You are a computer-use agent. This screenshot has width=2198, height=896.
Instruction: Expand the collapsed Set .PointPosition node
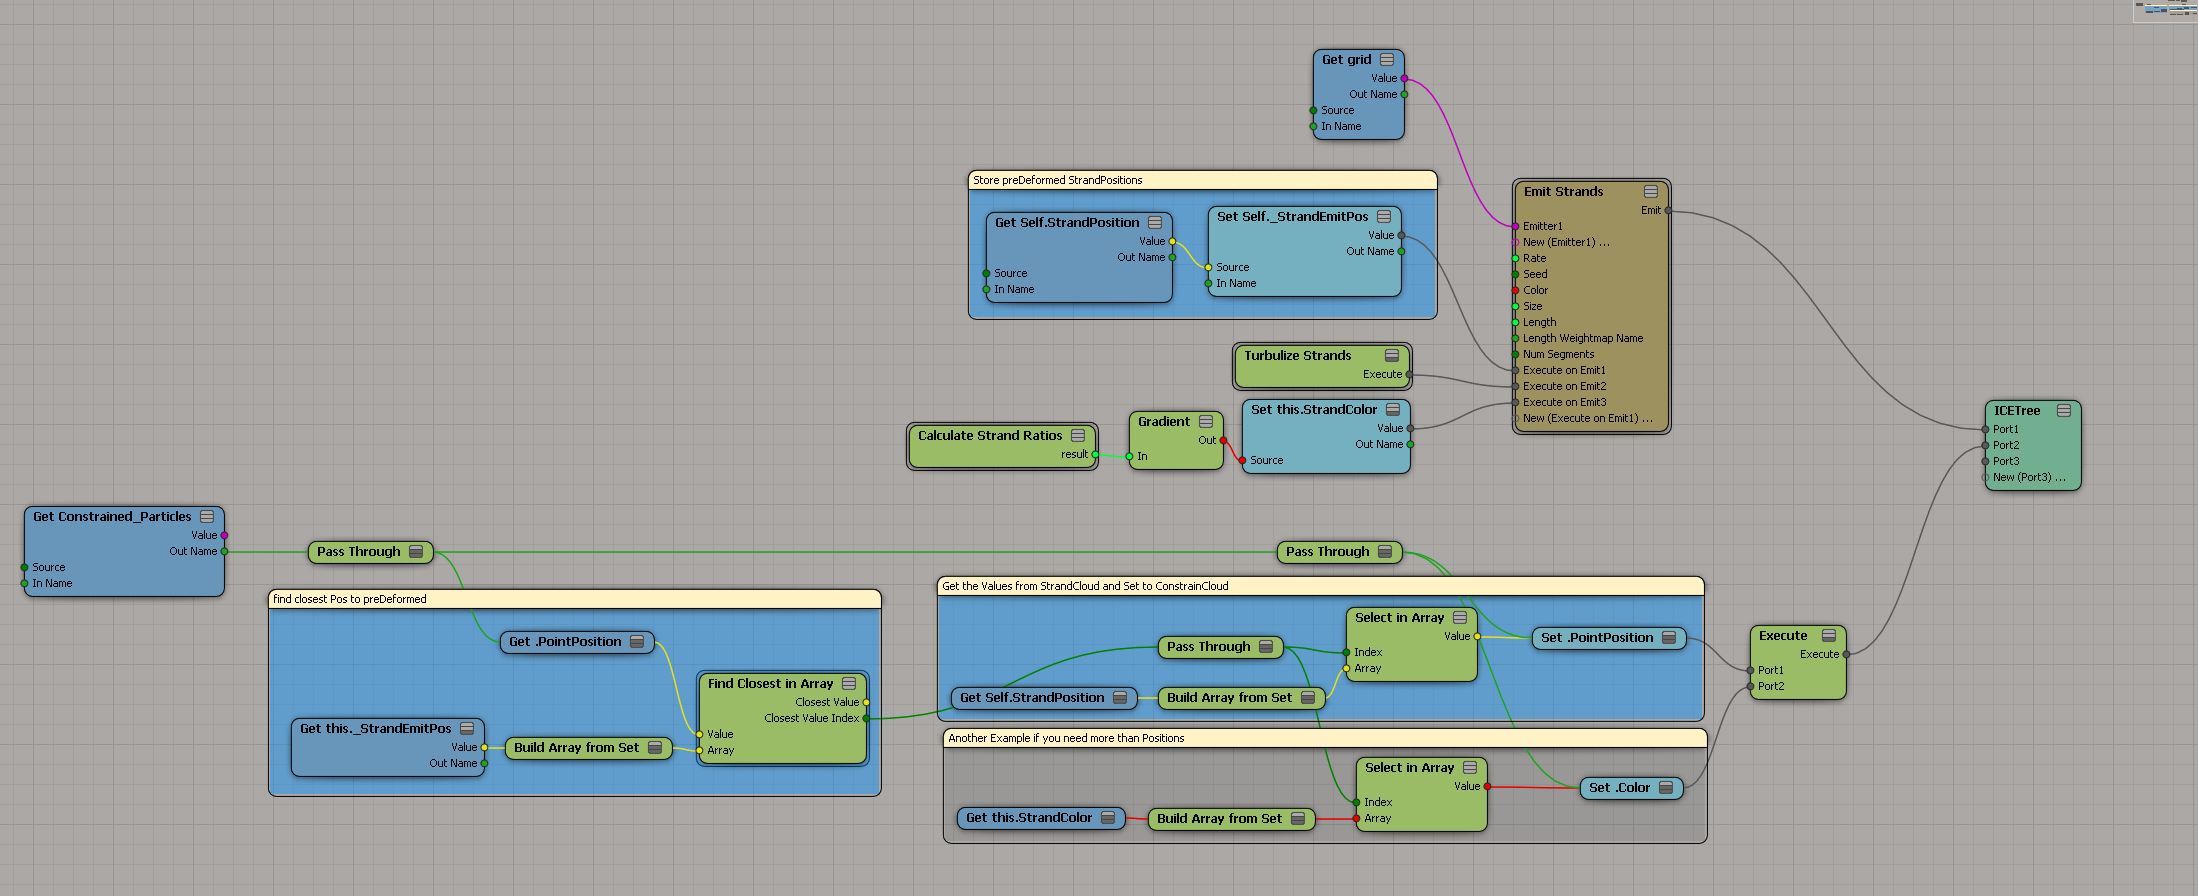pyautogui.click(x=1669, y=638)
